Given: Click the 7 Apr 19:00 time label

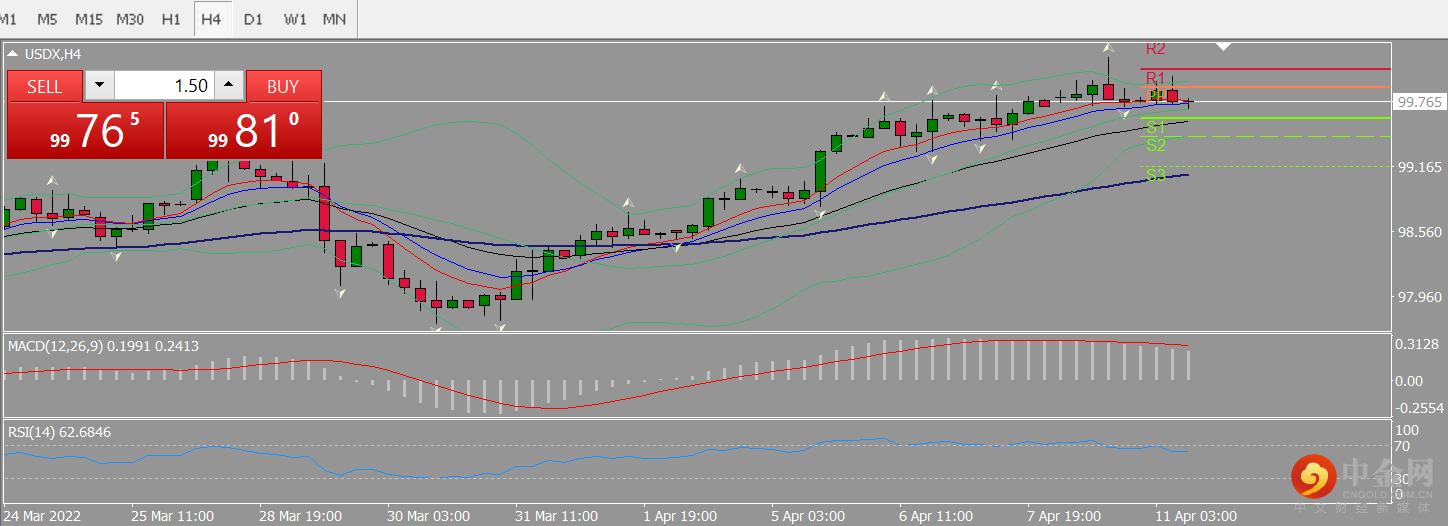Looking at the screenshot, I should tap(1066, 516).
